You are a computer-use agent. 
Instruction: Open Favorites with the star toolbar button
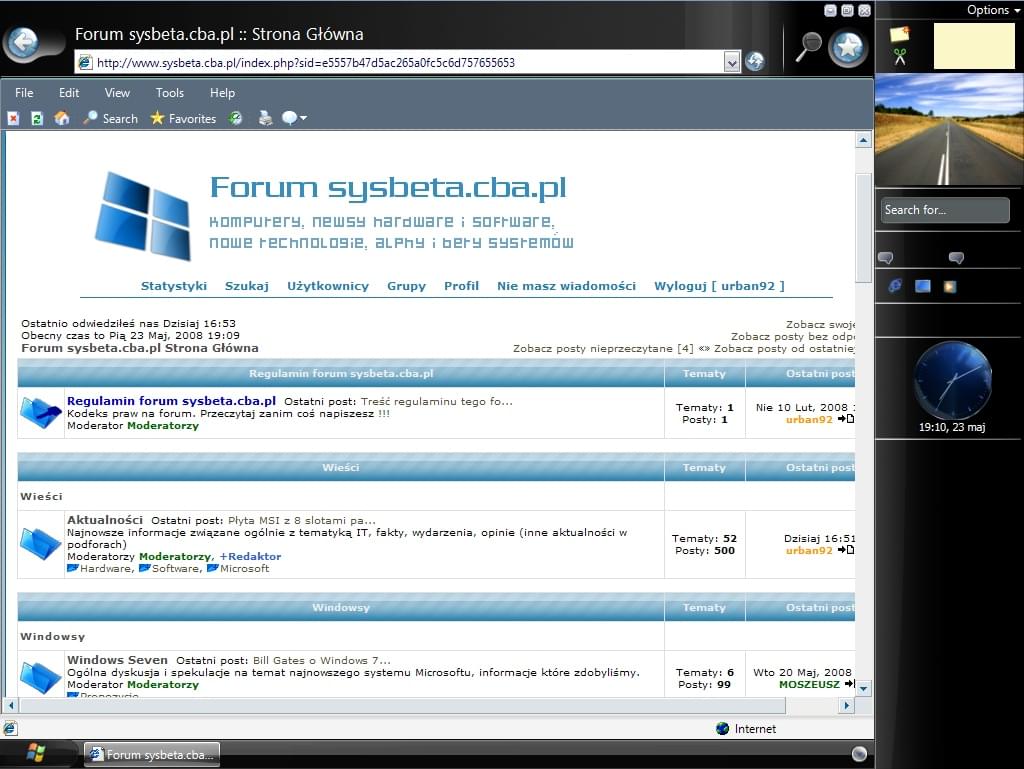[183, 118]
